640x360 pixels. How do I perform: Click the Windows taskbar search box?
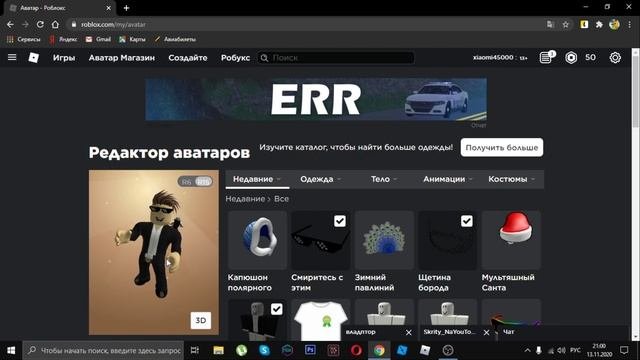(x=104, y=350)
